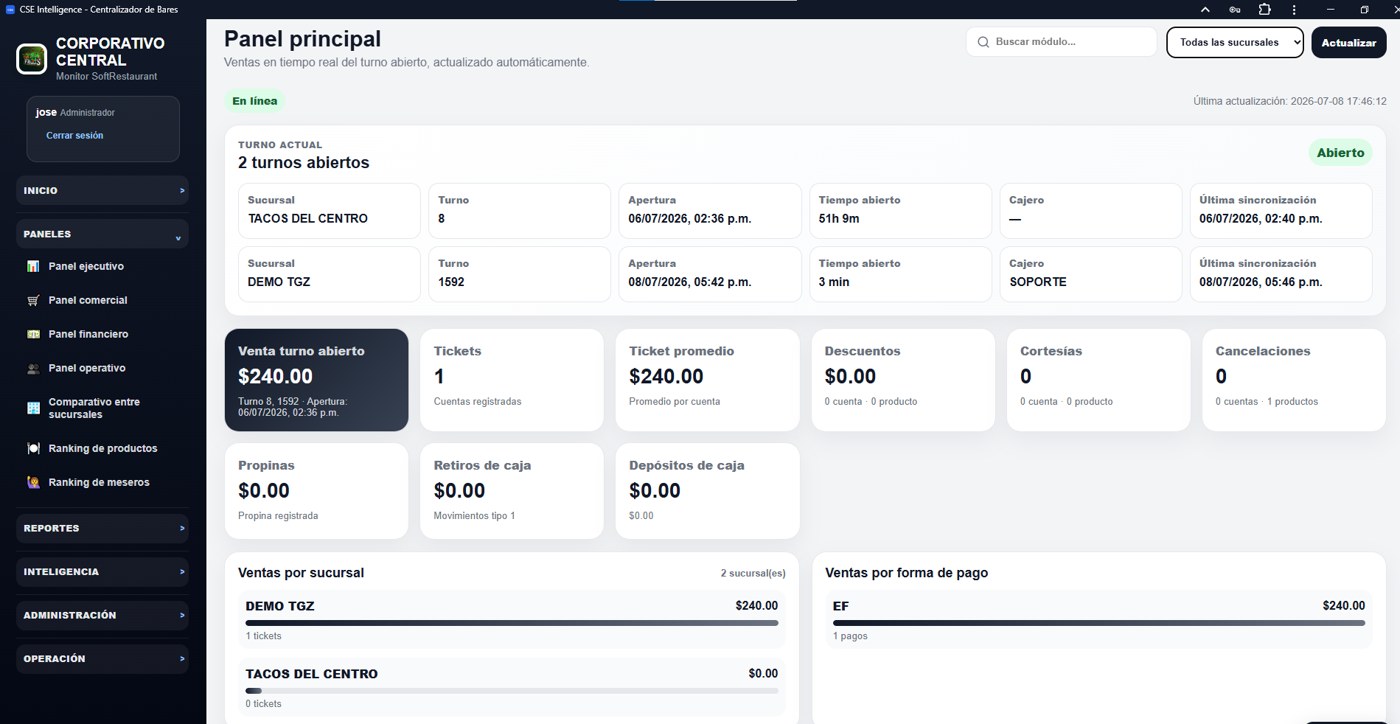Click the EF payment progress bar
1400x724 pixels.
[1099, 623]
